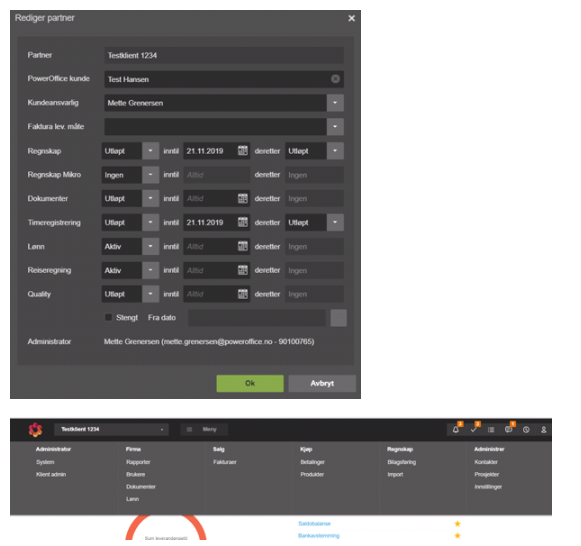Clear the PowerOffice kunde field
This screenshot has width=581, height=546.
coord(335,79)
